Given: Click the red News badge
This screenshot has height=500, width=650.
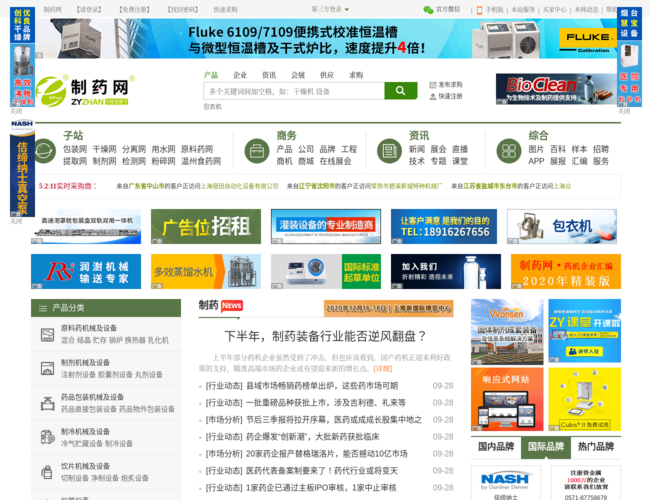Looking at the screenshot, I should (232, 306).
